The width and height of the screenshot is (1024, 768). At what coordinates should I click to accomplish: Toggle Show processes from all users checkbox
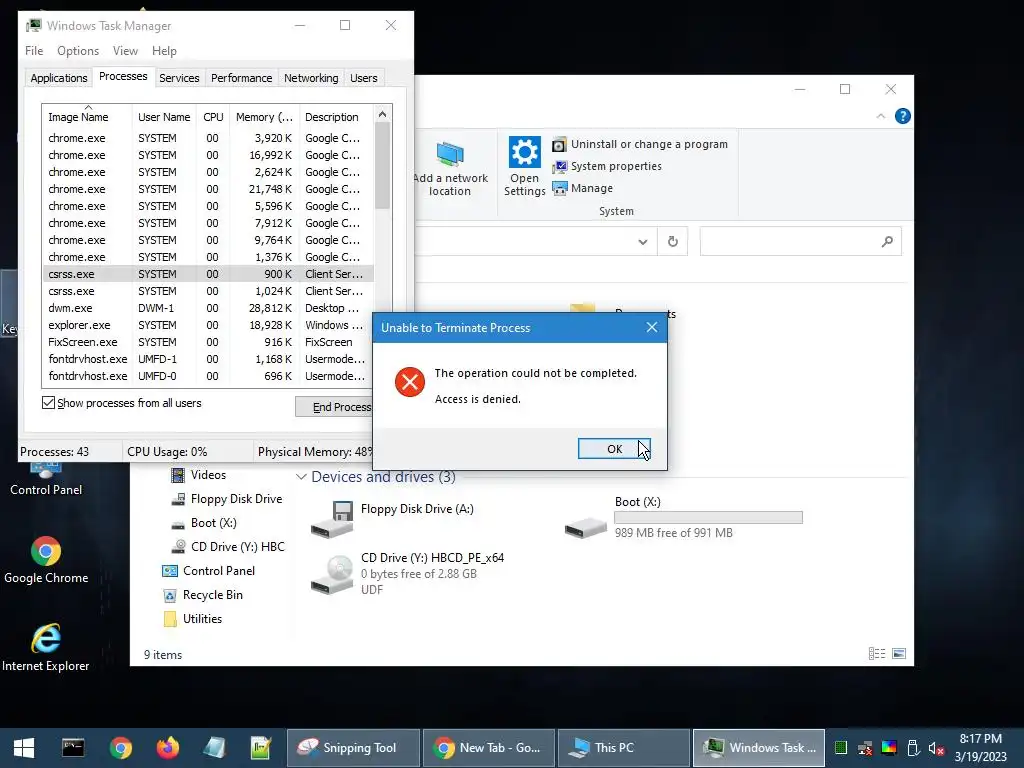pyautogui.click(x=48, y=403)
